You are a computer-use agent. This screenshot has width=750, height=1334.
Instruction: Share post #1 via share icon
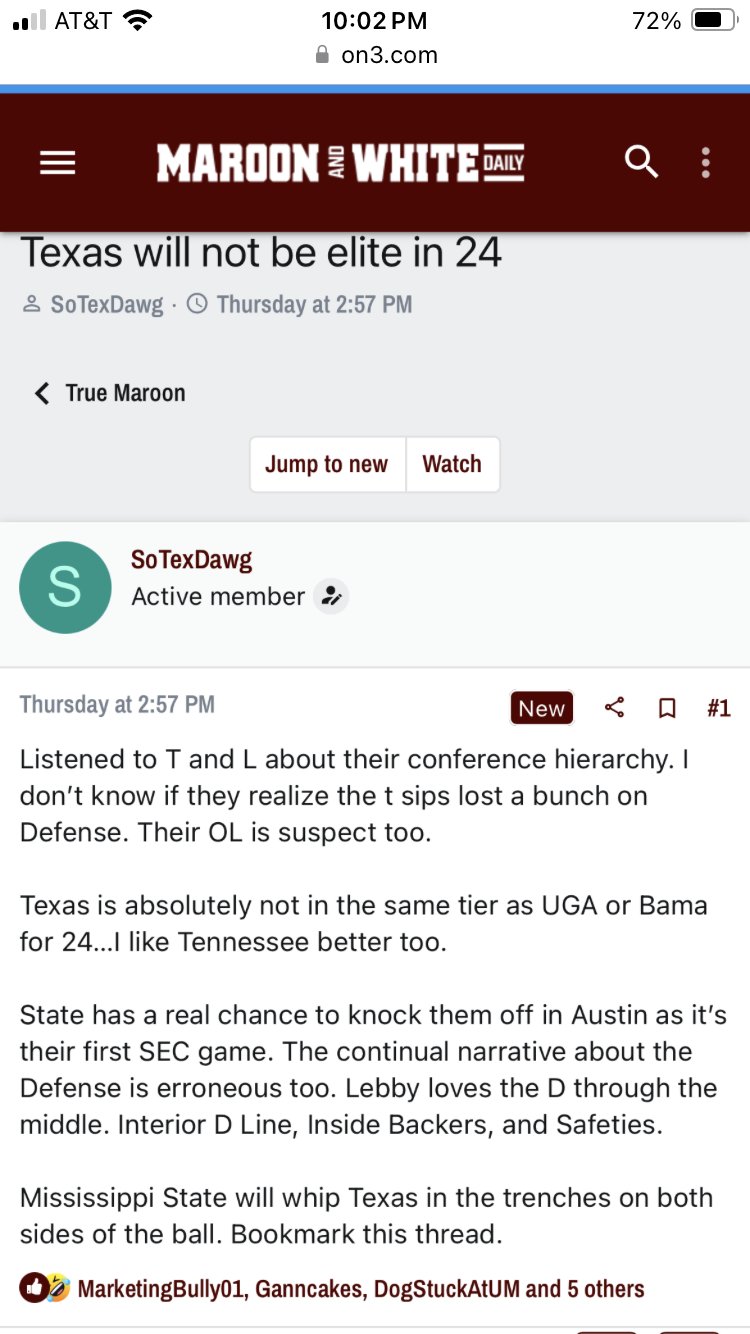click(x=615, y=708)
